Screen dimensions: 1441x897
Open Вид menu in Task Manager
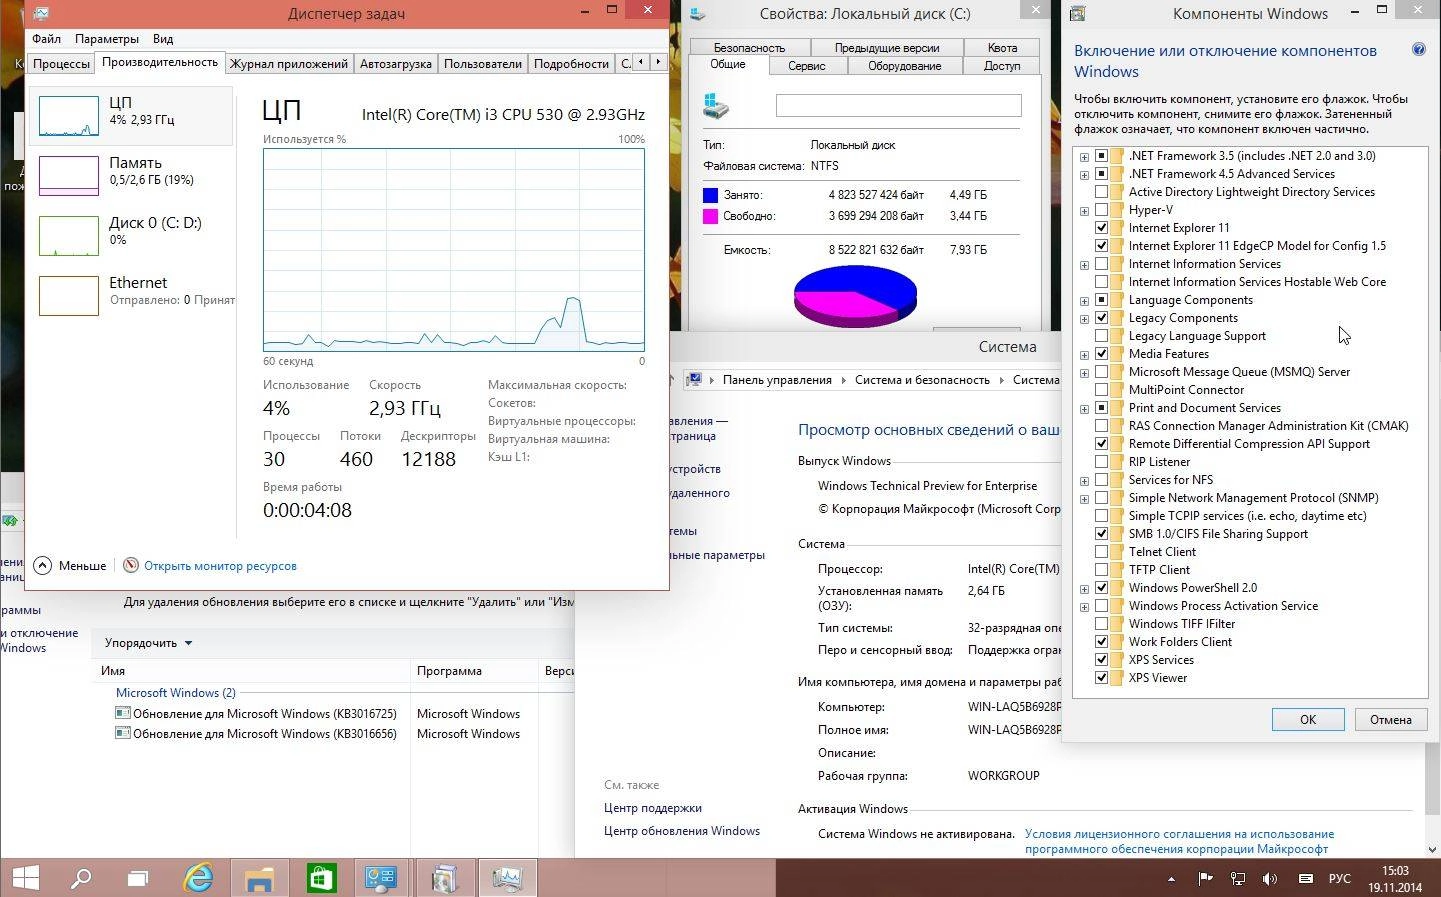click(x=163, y=39)
